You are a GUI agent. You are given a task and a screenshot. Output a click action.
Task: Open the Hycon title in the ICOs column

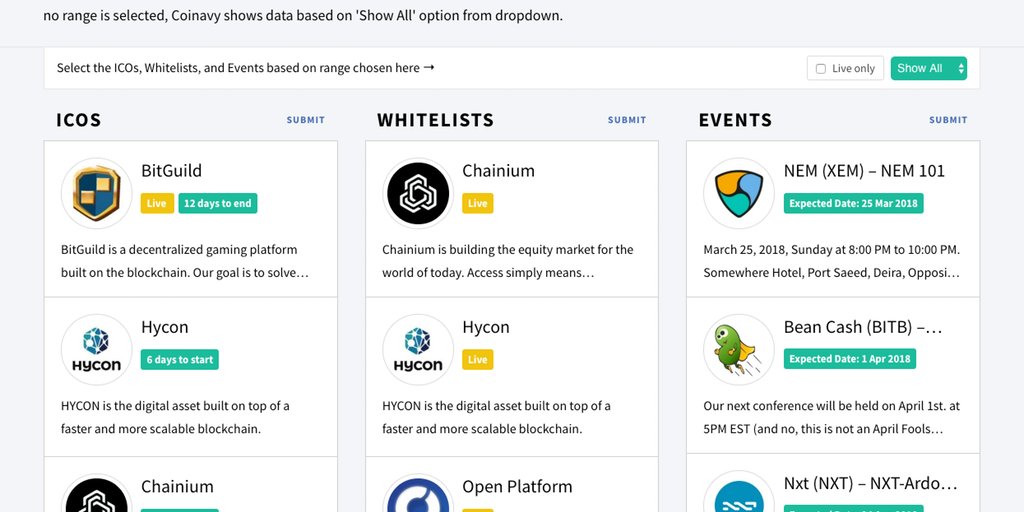click(x=165, y=327)
